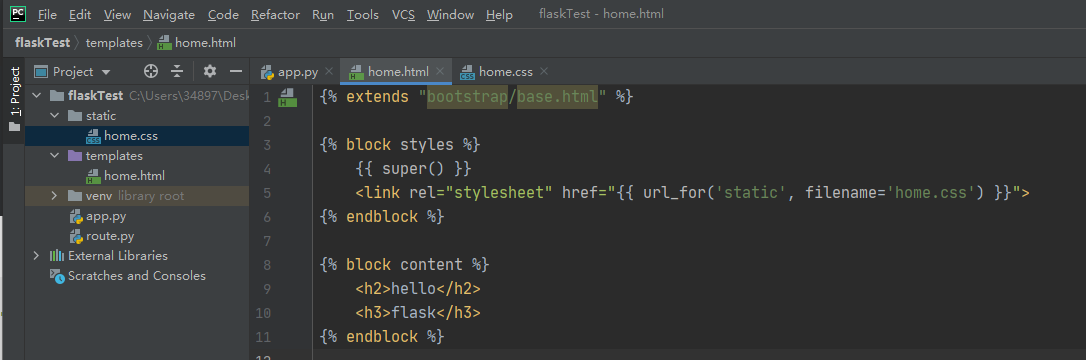Click line number 5 in the gutter

(267, 193)
